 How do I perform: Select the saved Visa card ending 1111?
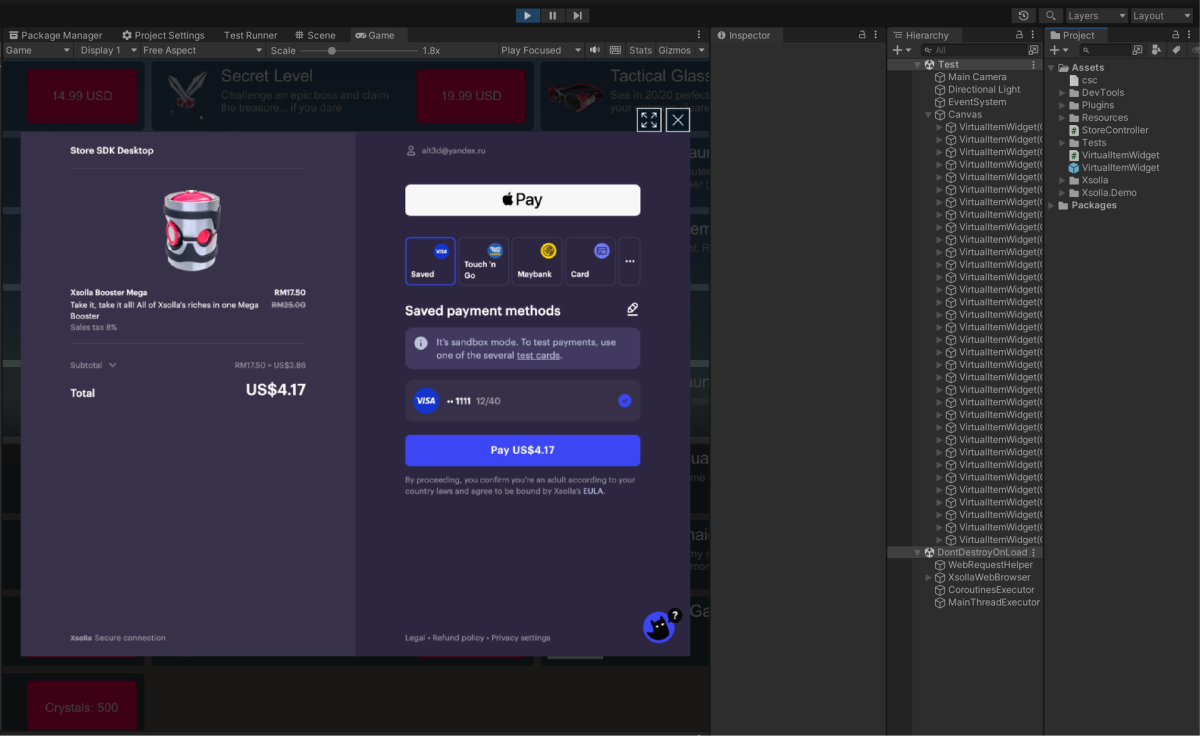point(522,401)
